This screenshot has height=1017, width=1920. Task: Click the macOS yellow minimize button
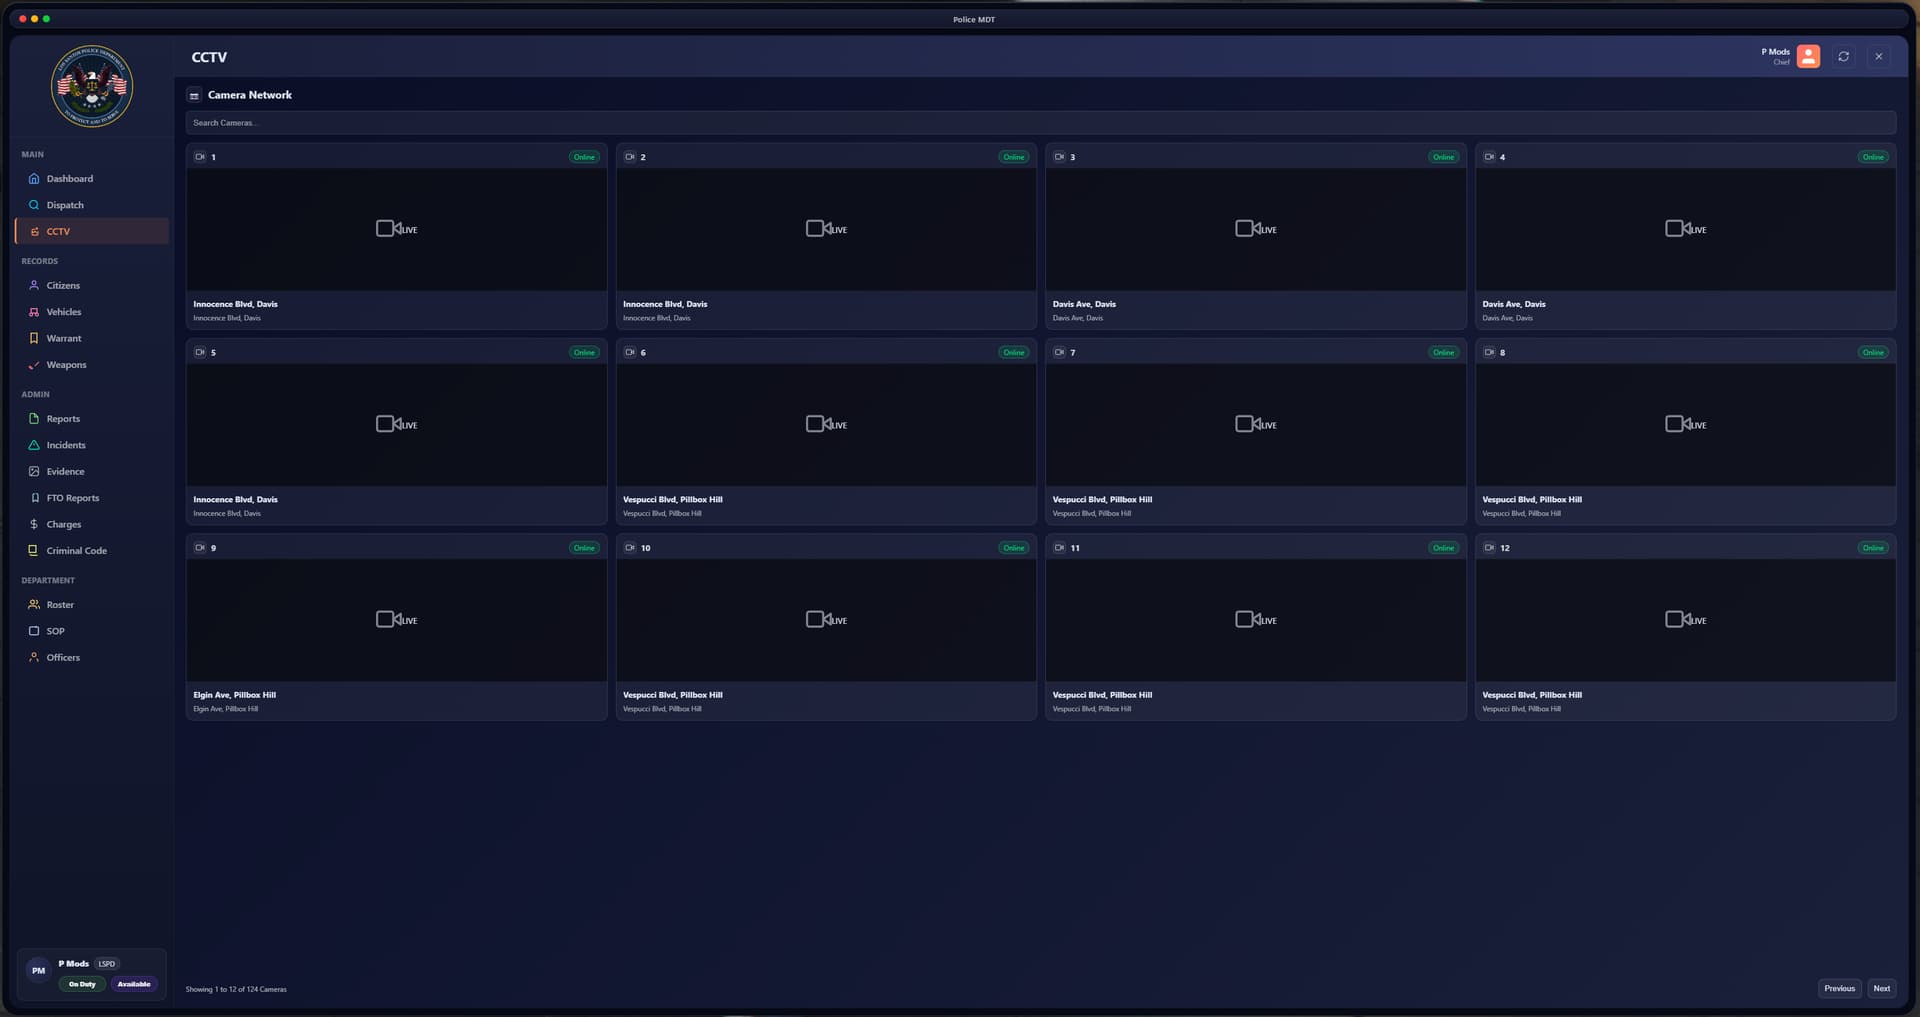34,19
